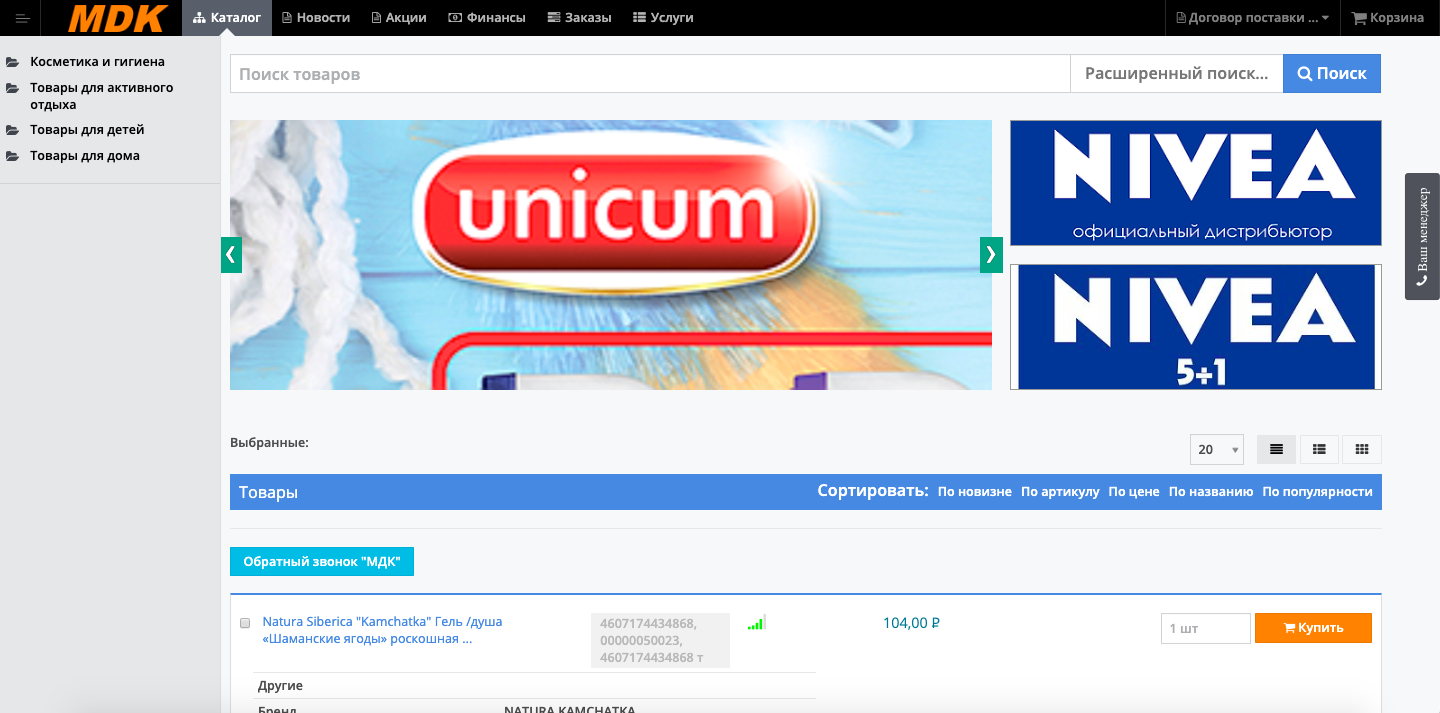Switch to the grid tile view
1440x713 pixels.
(x=1361, y=450)
